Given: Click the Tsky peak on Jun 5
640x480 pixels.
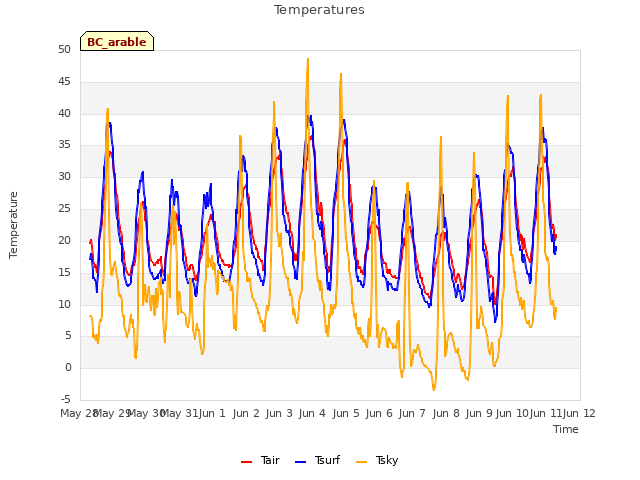Looking at the screenshot, I should pos(341,74).
